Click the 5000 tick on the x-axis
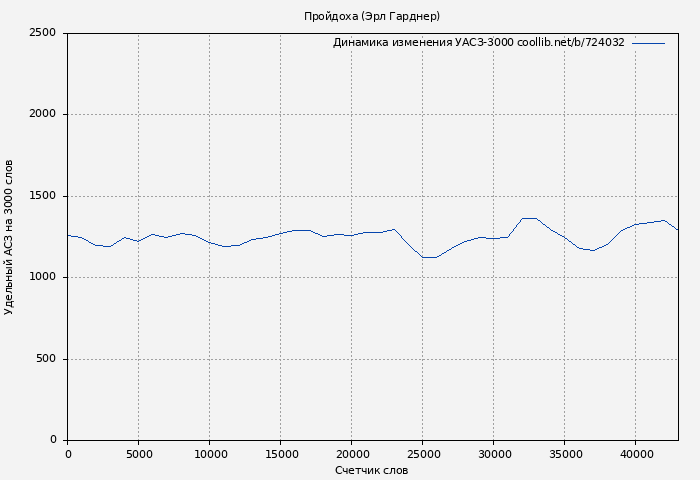The image size is (700, 480). pos(138,454)
